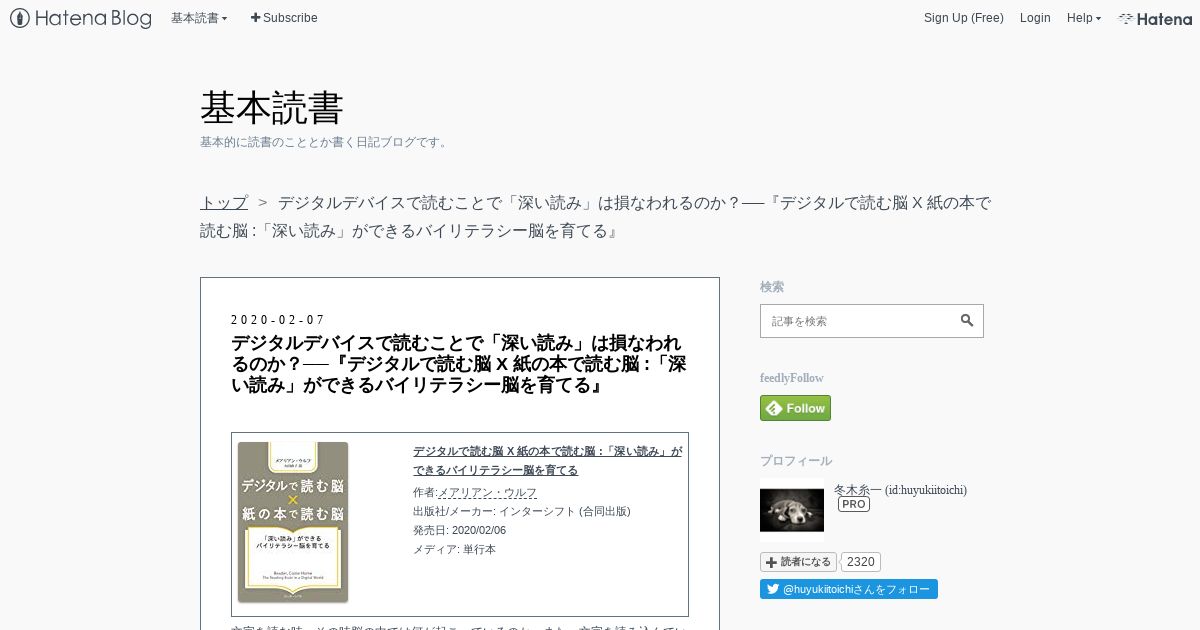
Task: Open 冬木糸一 (id:huyukiitoichi) profile link
Action: click(900, 490)
